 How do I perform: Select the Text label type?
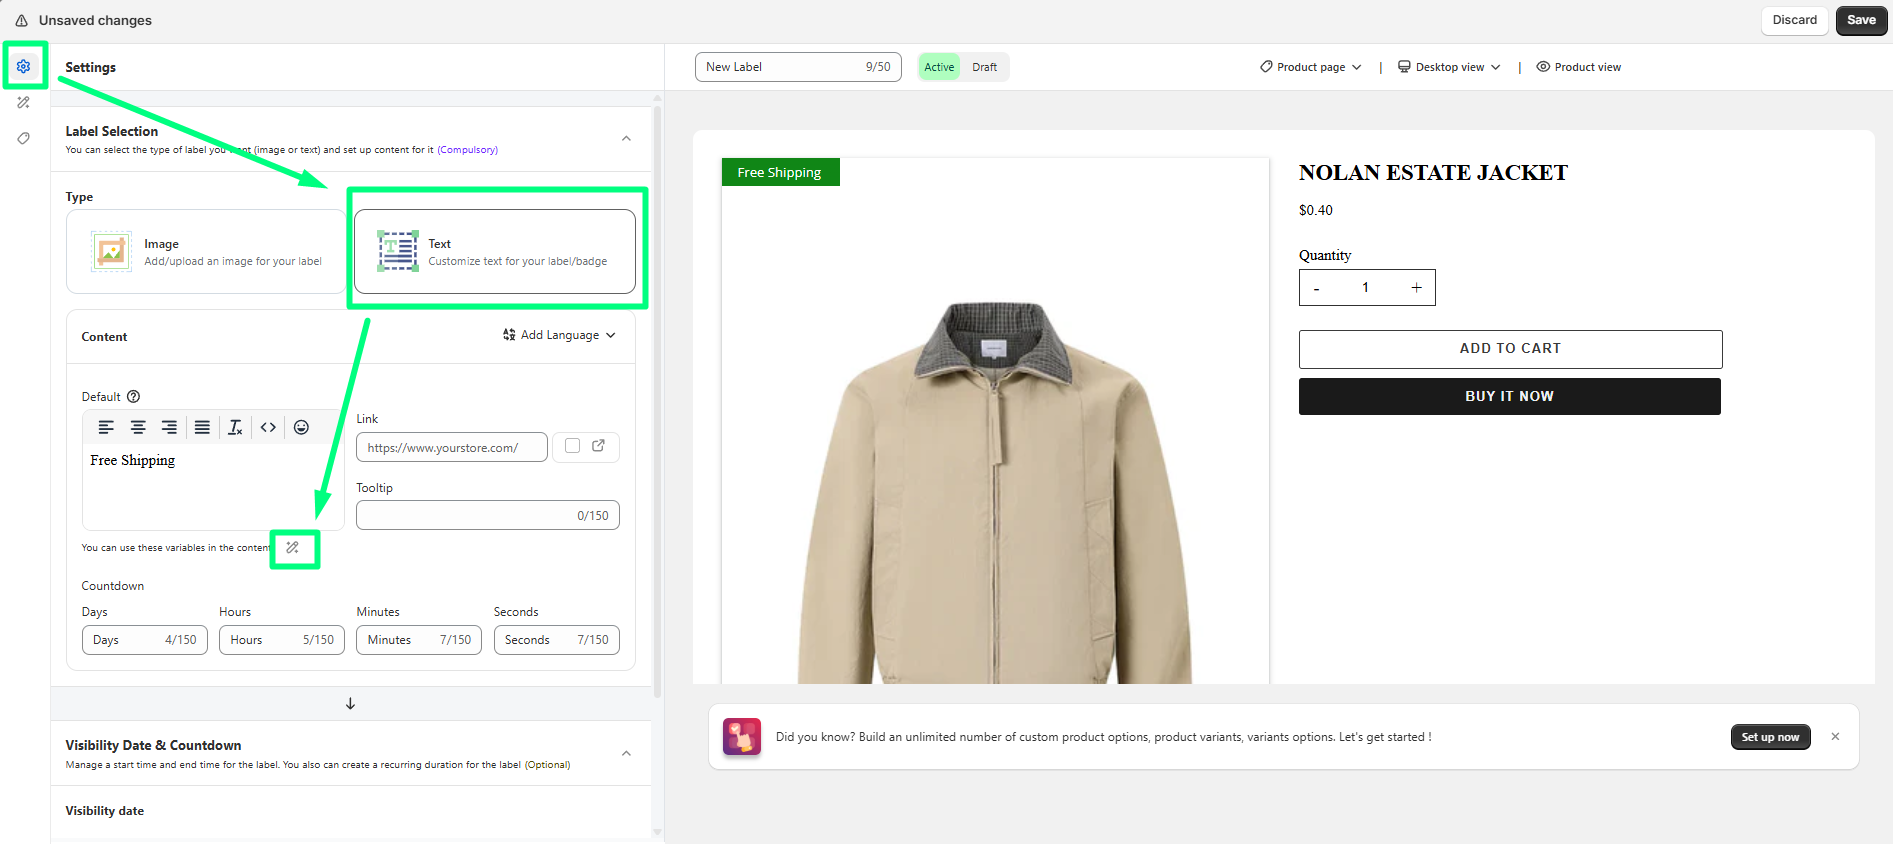(495, 252)
